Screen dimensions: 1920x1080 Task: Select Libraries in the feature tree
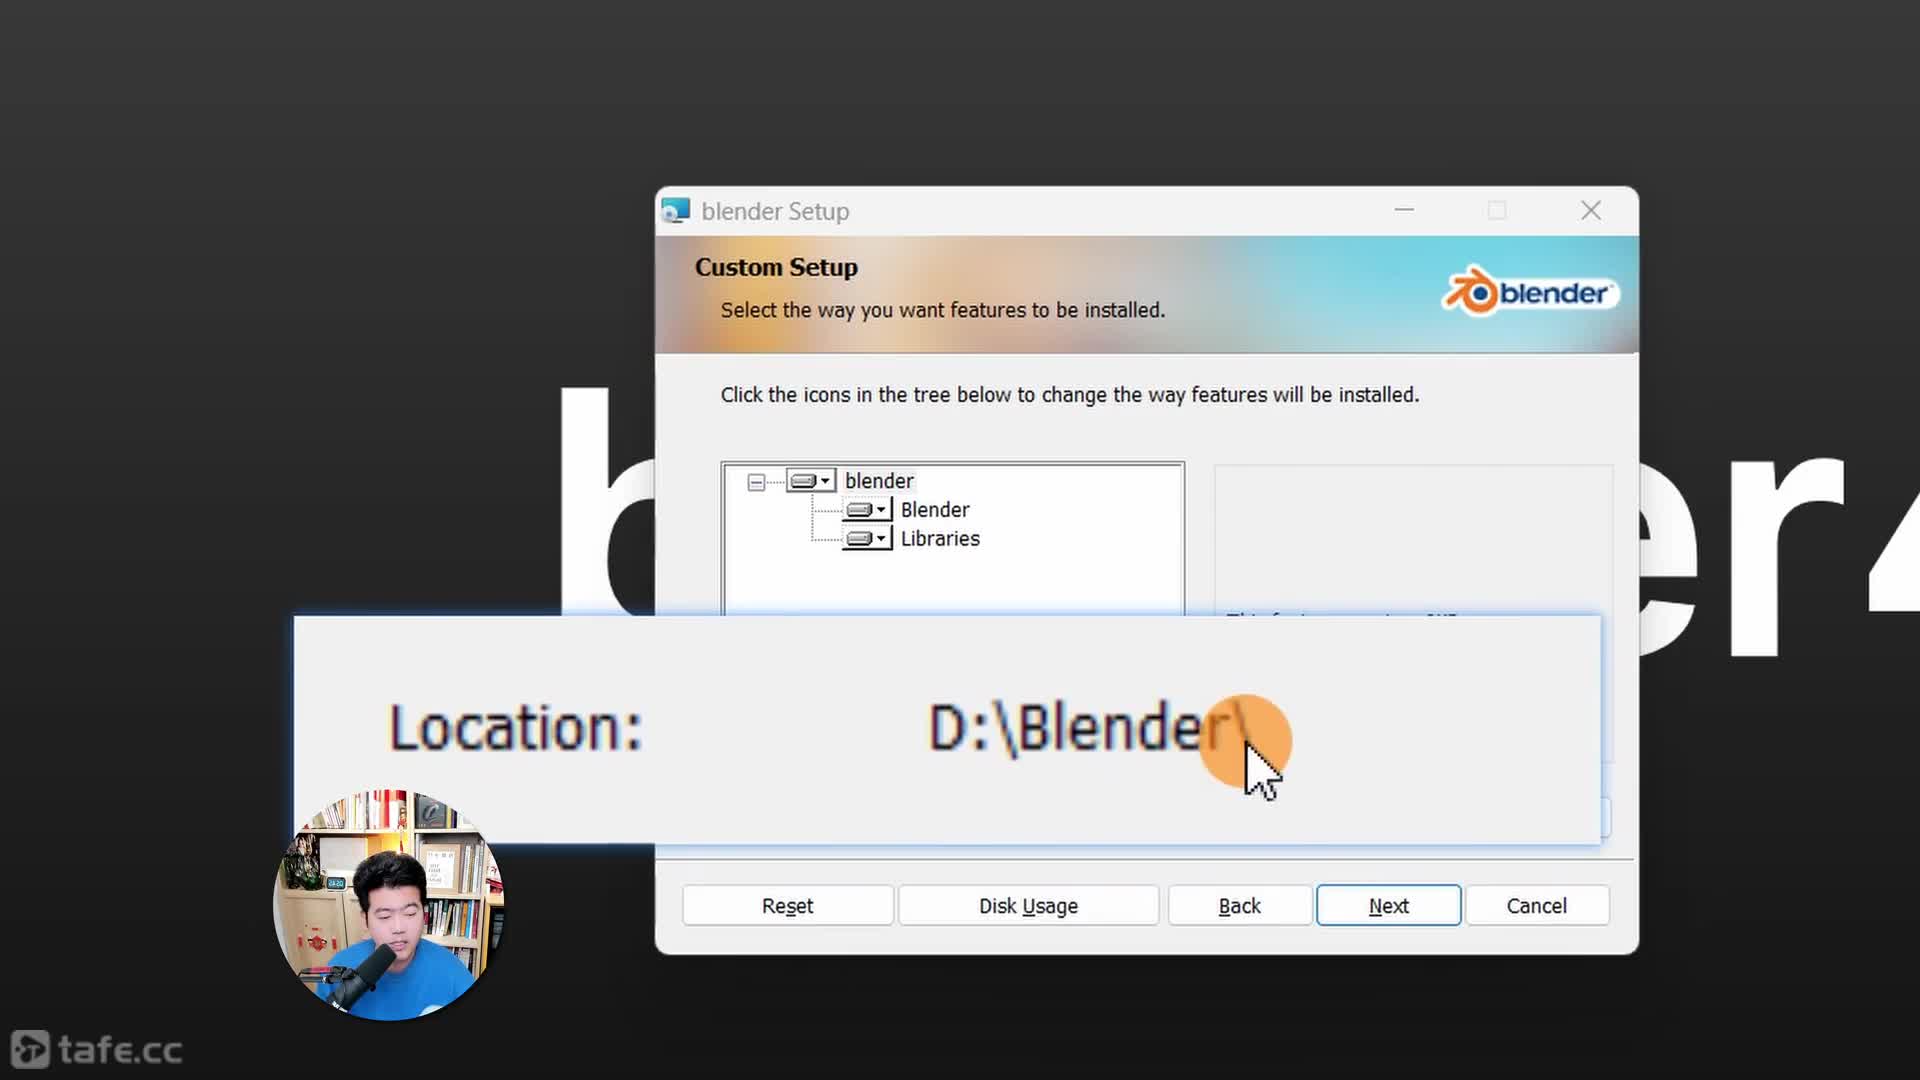coord(939,538)
